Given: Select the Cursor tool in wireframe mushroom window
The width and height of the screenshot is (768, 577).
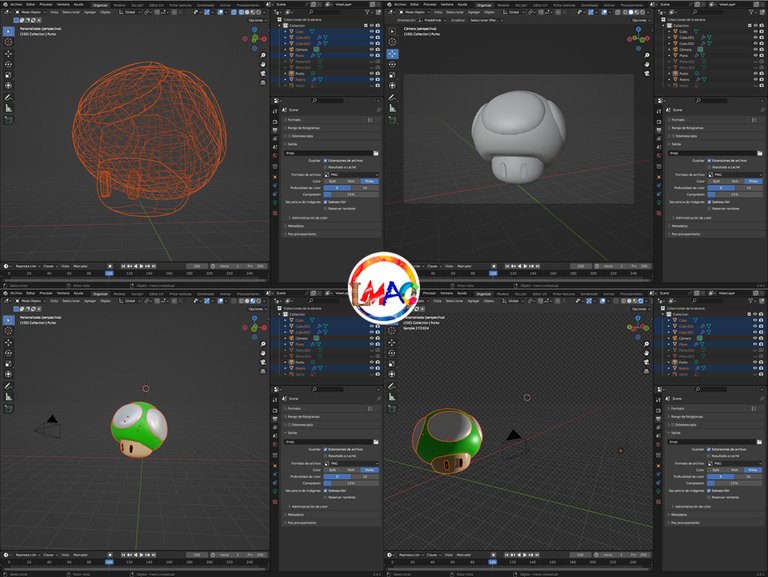Looking at the screenshot, I should click(x=8, y=42).
